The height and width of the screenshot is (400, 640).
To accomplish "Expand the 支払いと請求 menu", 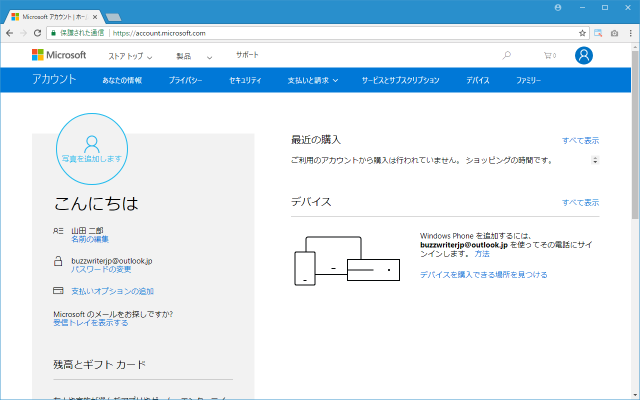I will coord(313,80).
